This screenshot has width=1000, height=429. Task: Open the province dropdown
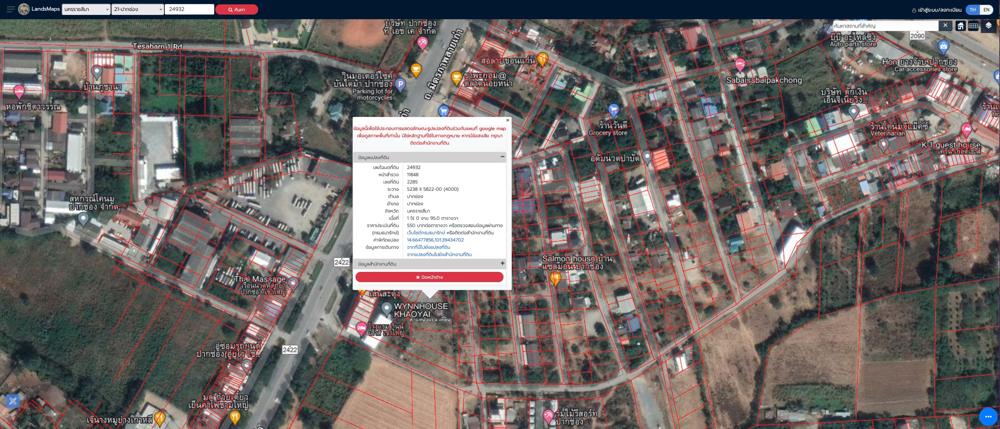(85, 10)
